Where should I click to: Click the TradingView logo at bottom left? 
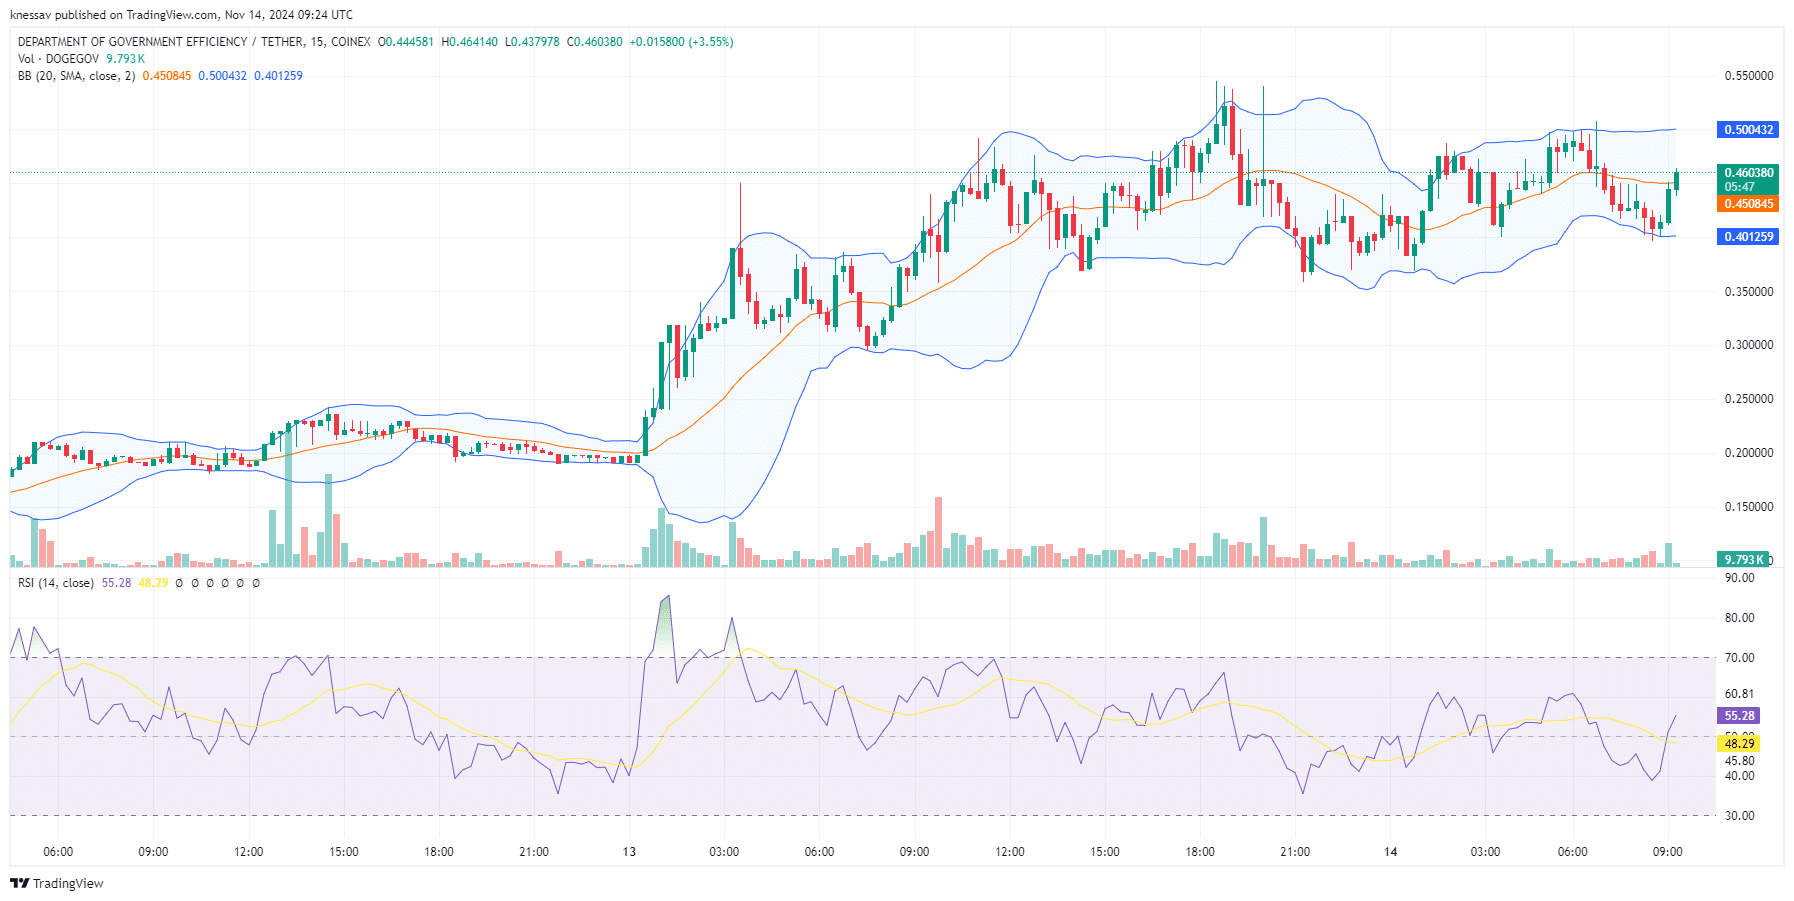point(57,883)
